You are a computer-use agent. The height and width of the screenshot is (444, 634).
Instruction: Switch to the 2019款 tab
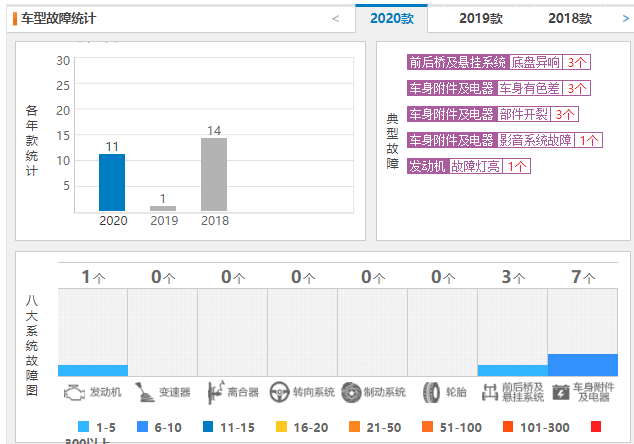point(481,19)
